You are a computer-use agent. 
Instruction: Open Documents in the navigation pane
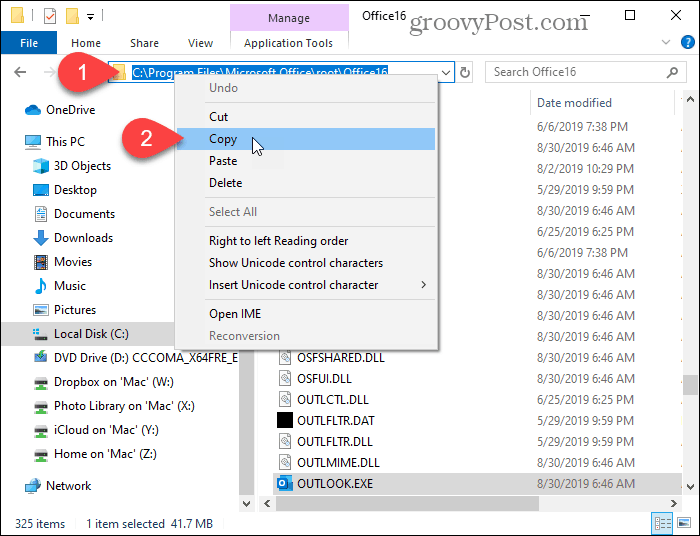click(84, 214)
